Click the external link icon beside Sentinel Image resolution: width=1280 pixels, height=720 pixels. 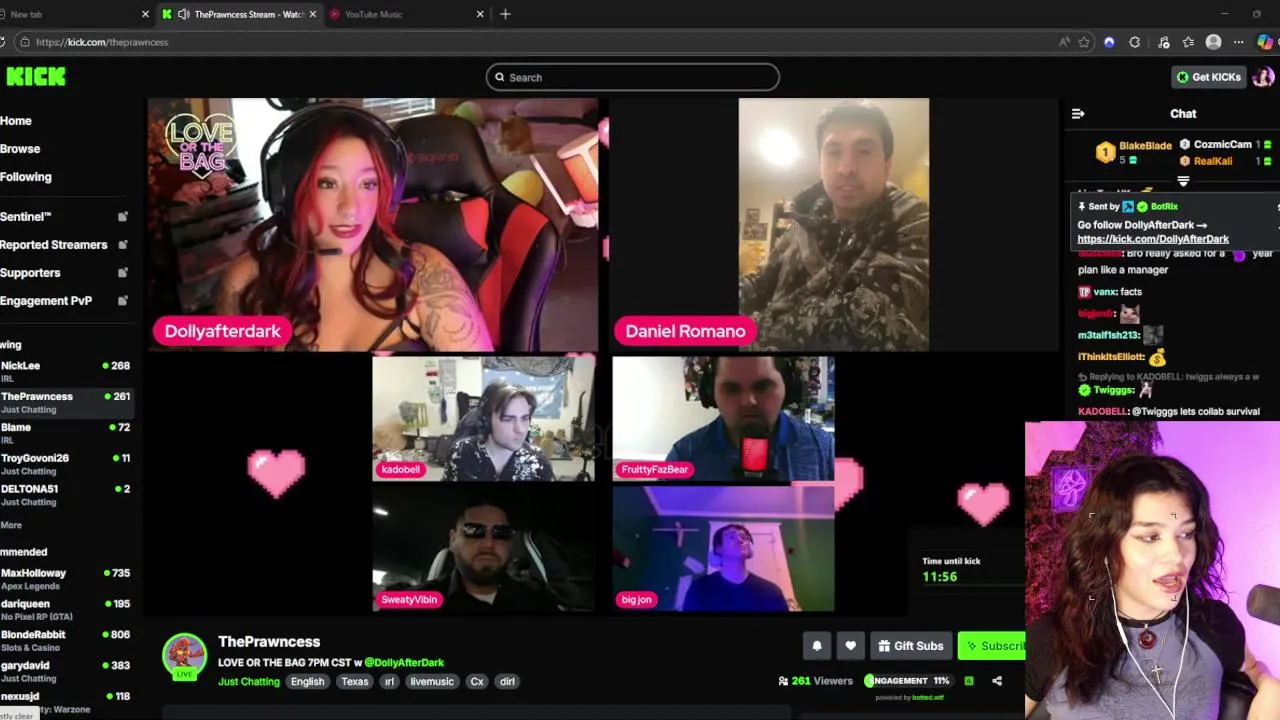point(123,216)
